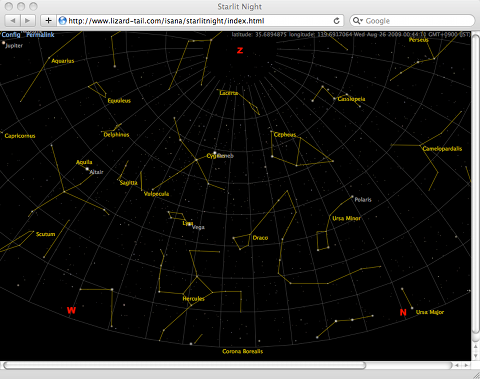Click the browser forward arrow button
The width and height of the screenshot is (480, 379).
click(x=28, y=21)
